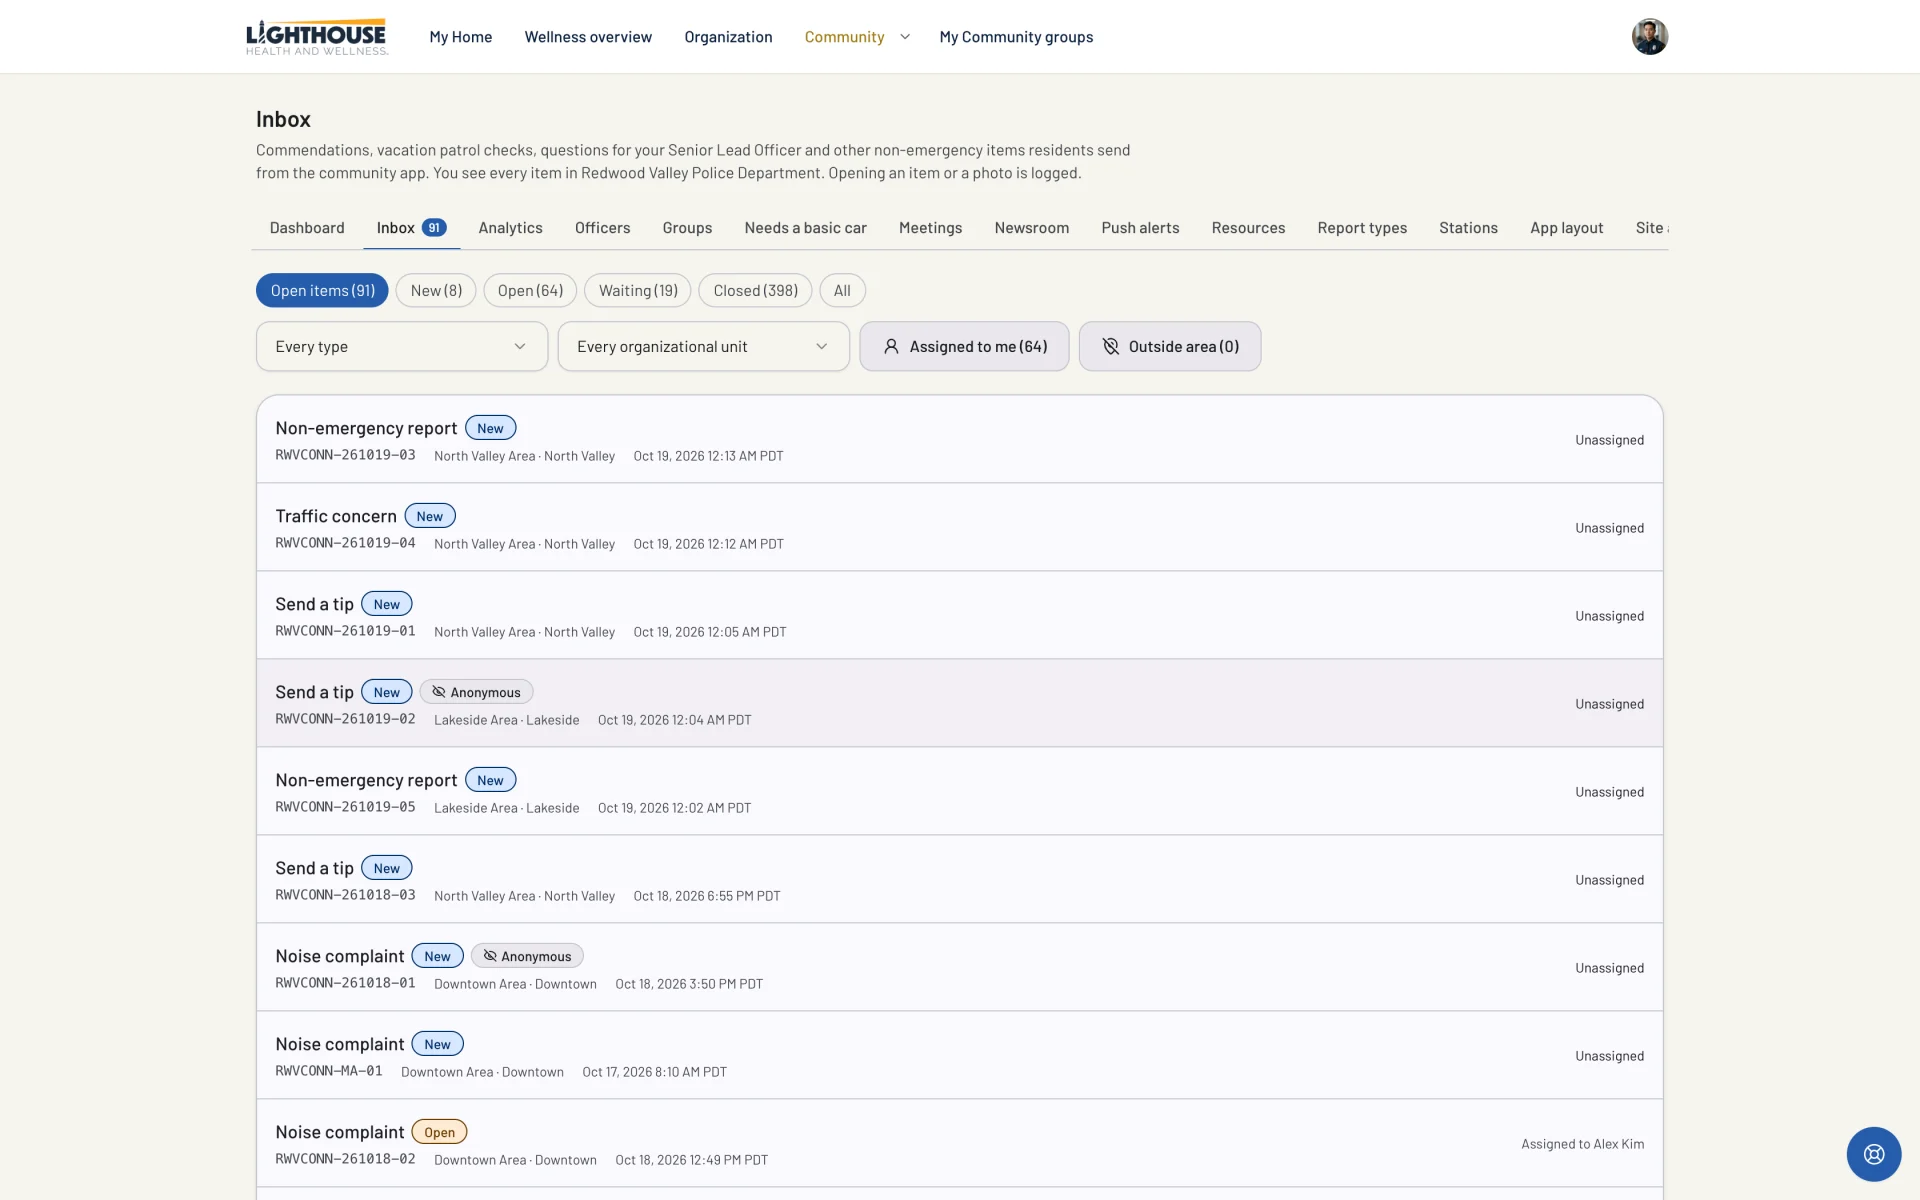
Task: Open the Traffic concern RWVCONN-261019-04 item
Action: point(960,528)
